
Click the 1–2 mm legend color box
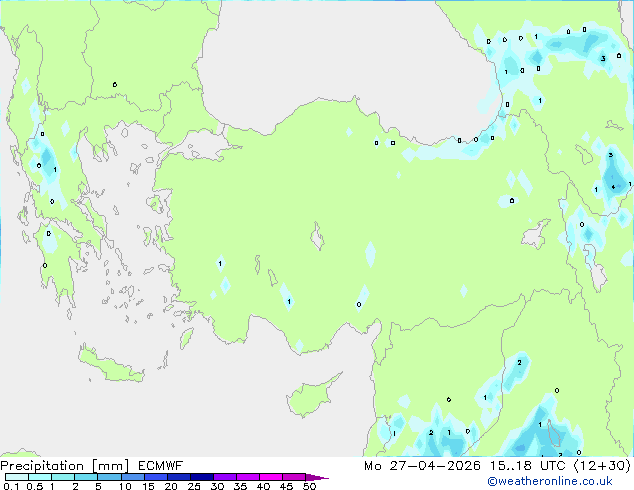click(x=63, y=477)
